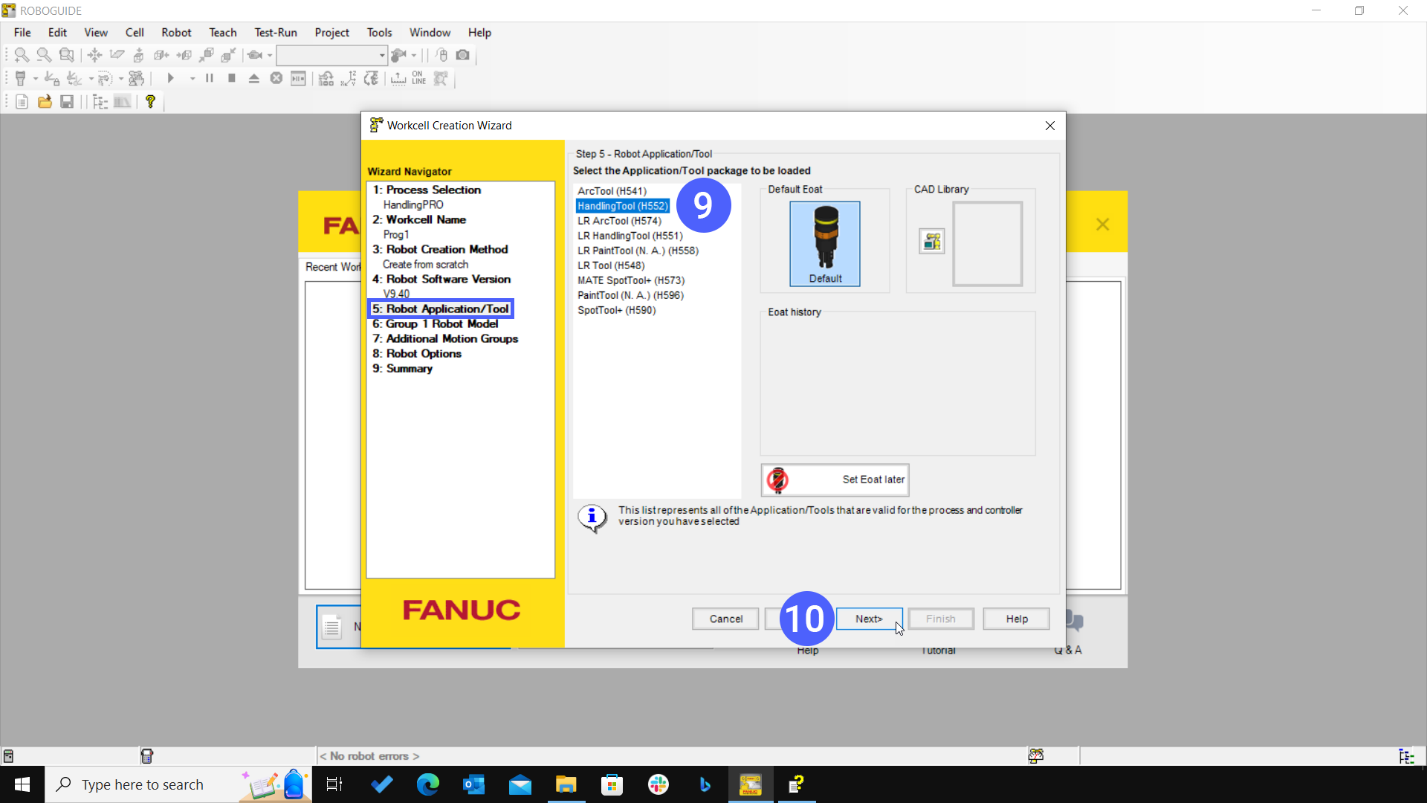This screenshot has width=1427, height=803.
Task: Click the yellow question mark toolbar icon
Action: click(150, 101)
